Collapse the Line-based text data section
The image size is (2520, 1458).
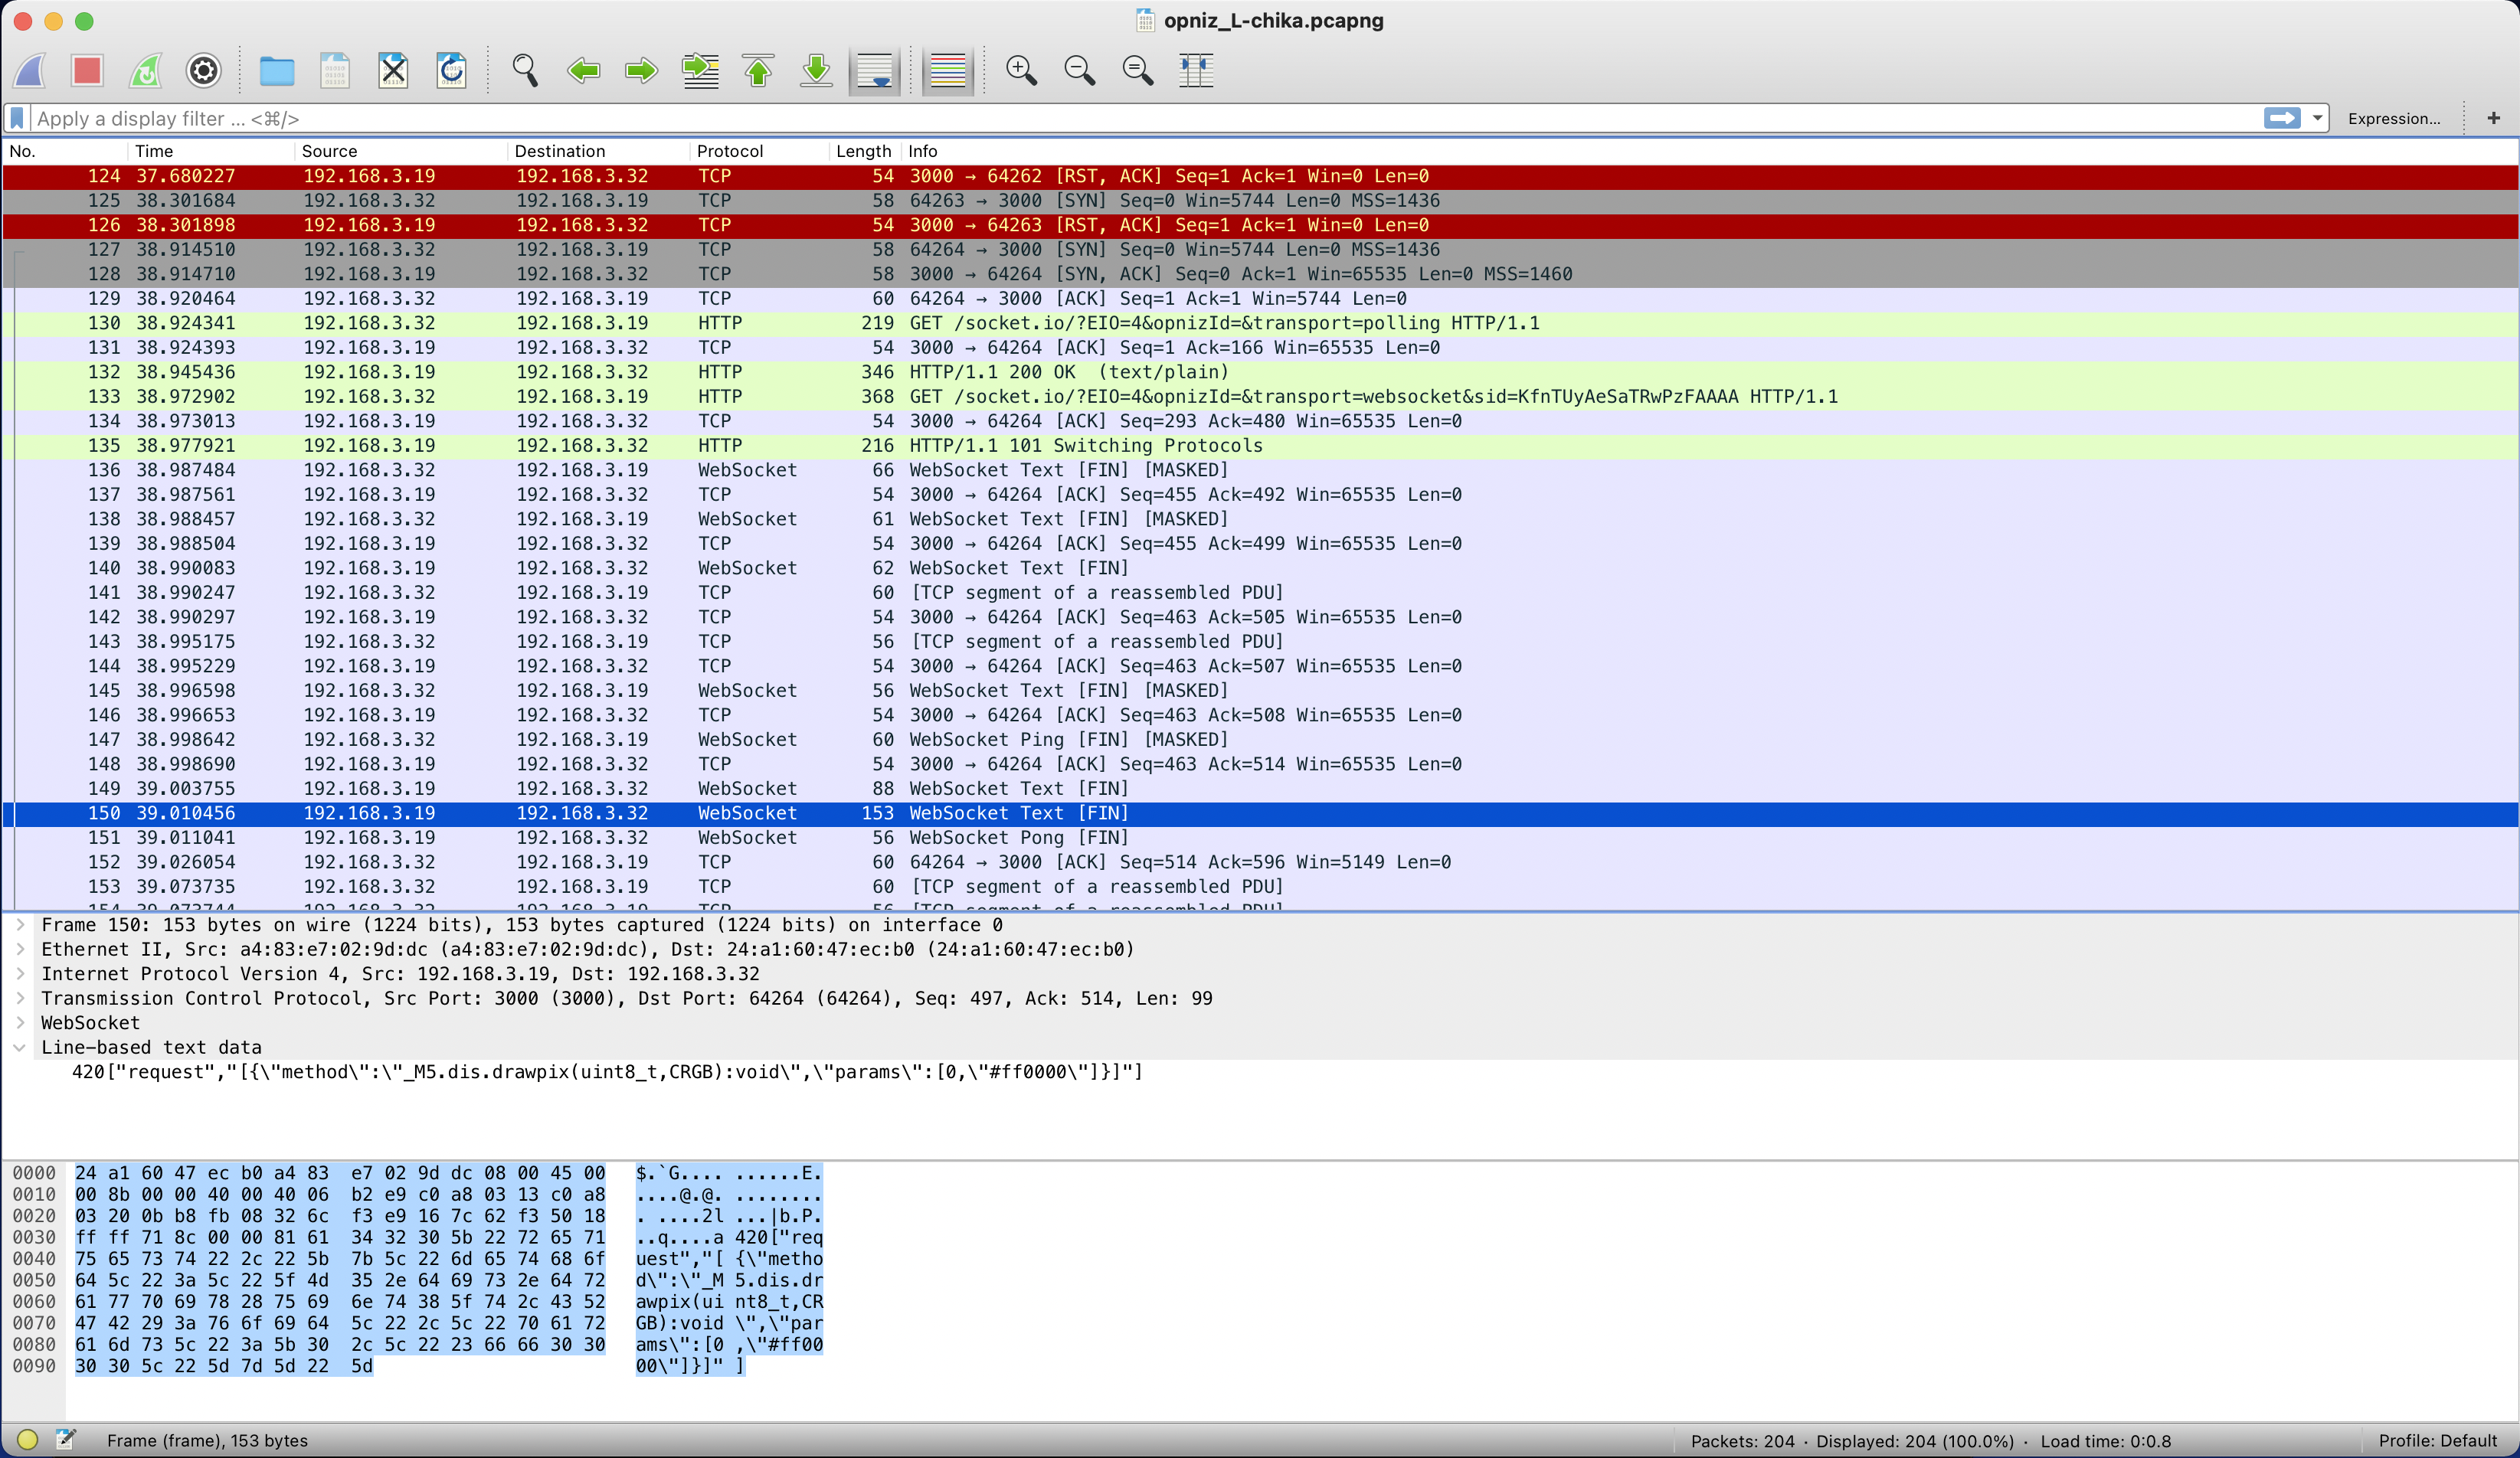click(20, 1047)
